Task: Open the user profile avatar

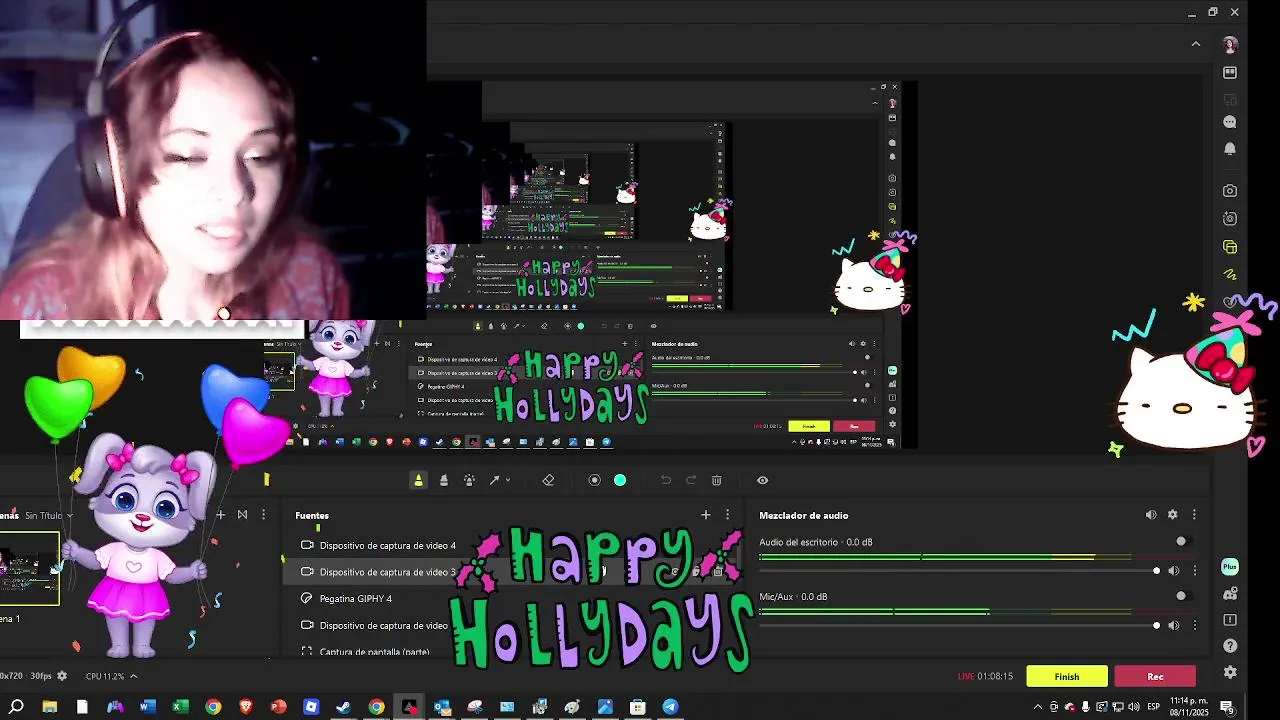Action: [1230, 45]
